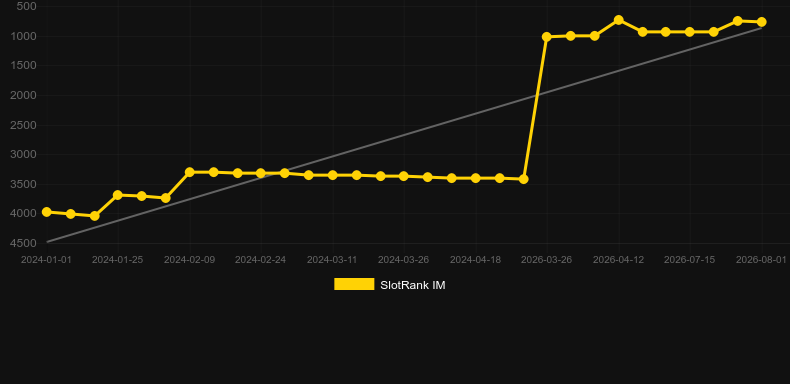Click the 4000 y-axis label
The image size is (790, 384).
[x=24, y=214]
